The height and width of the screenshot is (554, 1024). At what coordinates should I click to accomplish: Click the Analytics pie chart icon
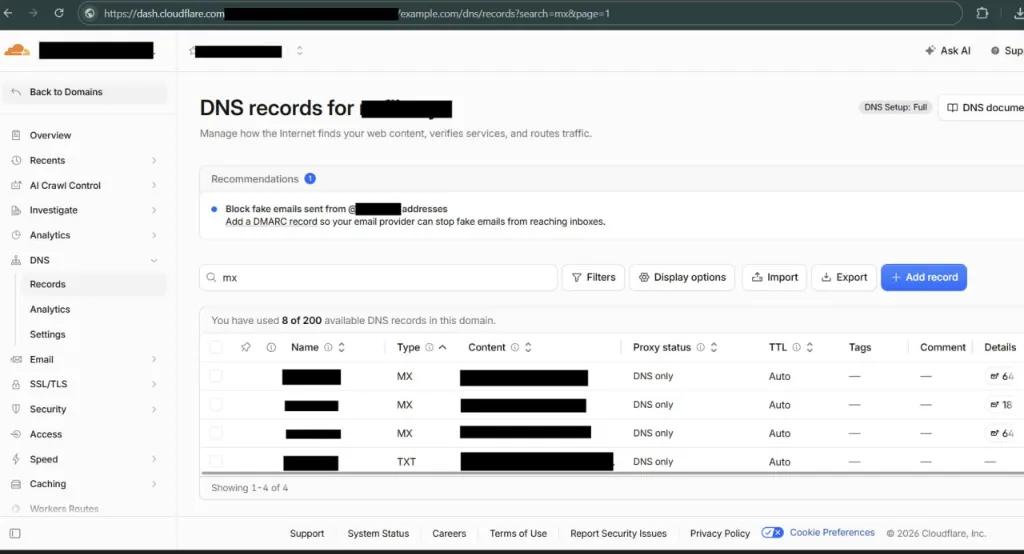[x=16, y=235]
